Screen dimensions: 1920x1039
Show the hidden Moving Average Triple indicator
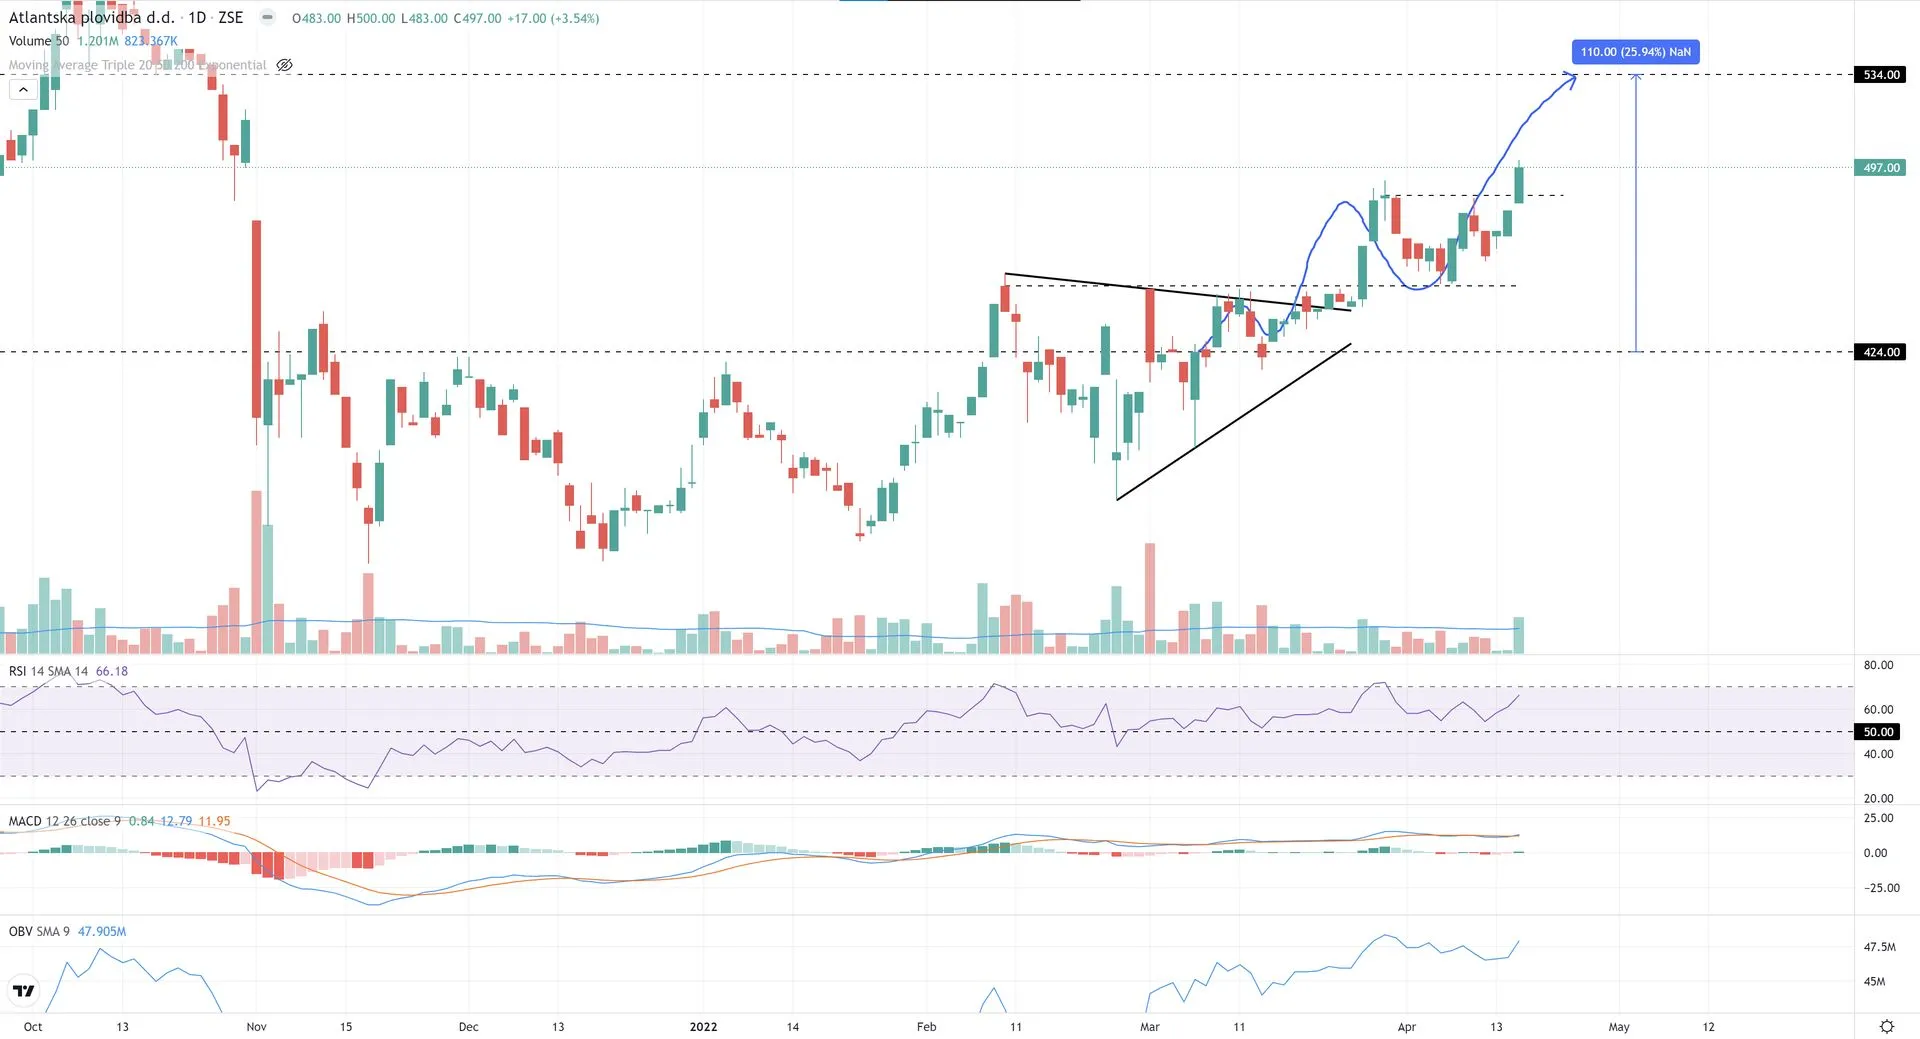(x=284, y=65)
